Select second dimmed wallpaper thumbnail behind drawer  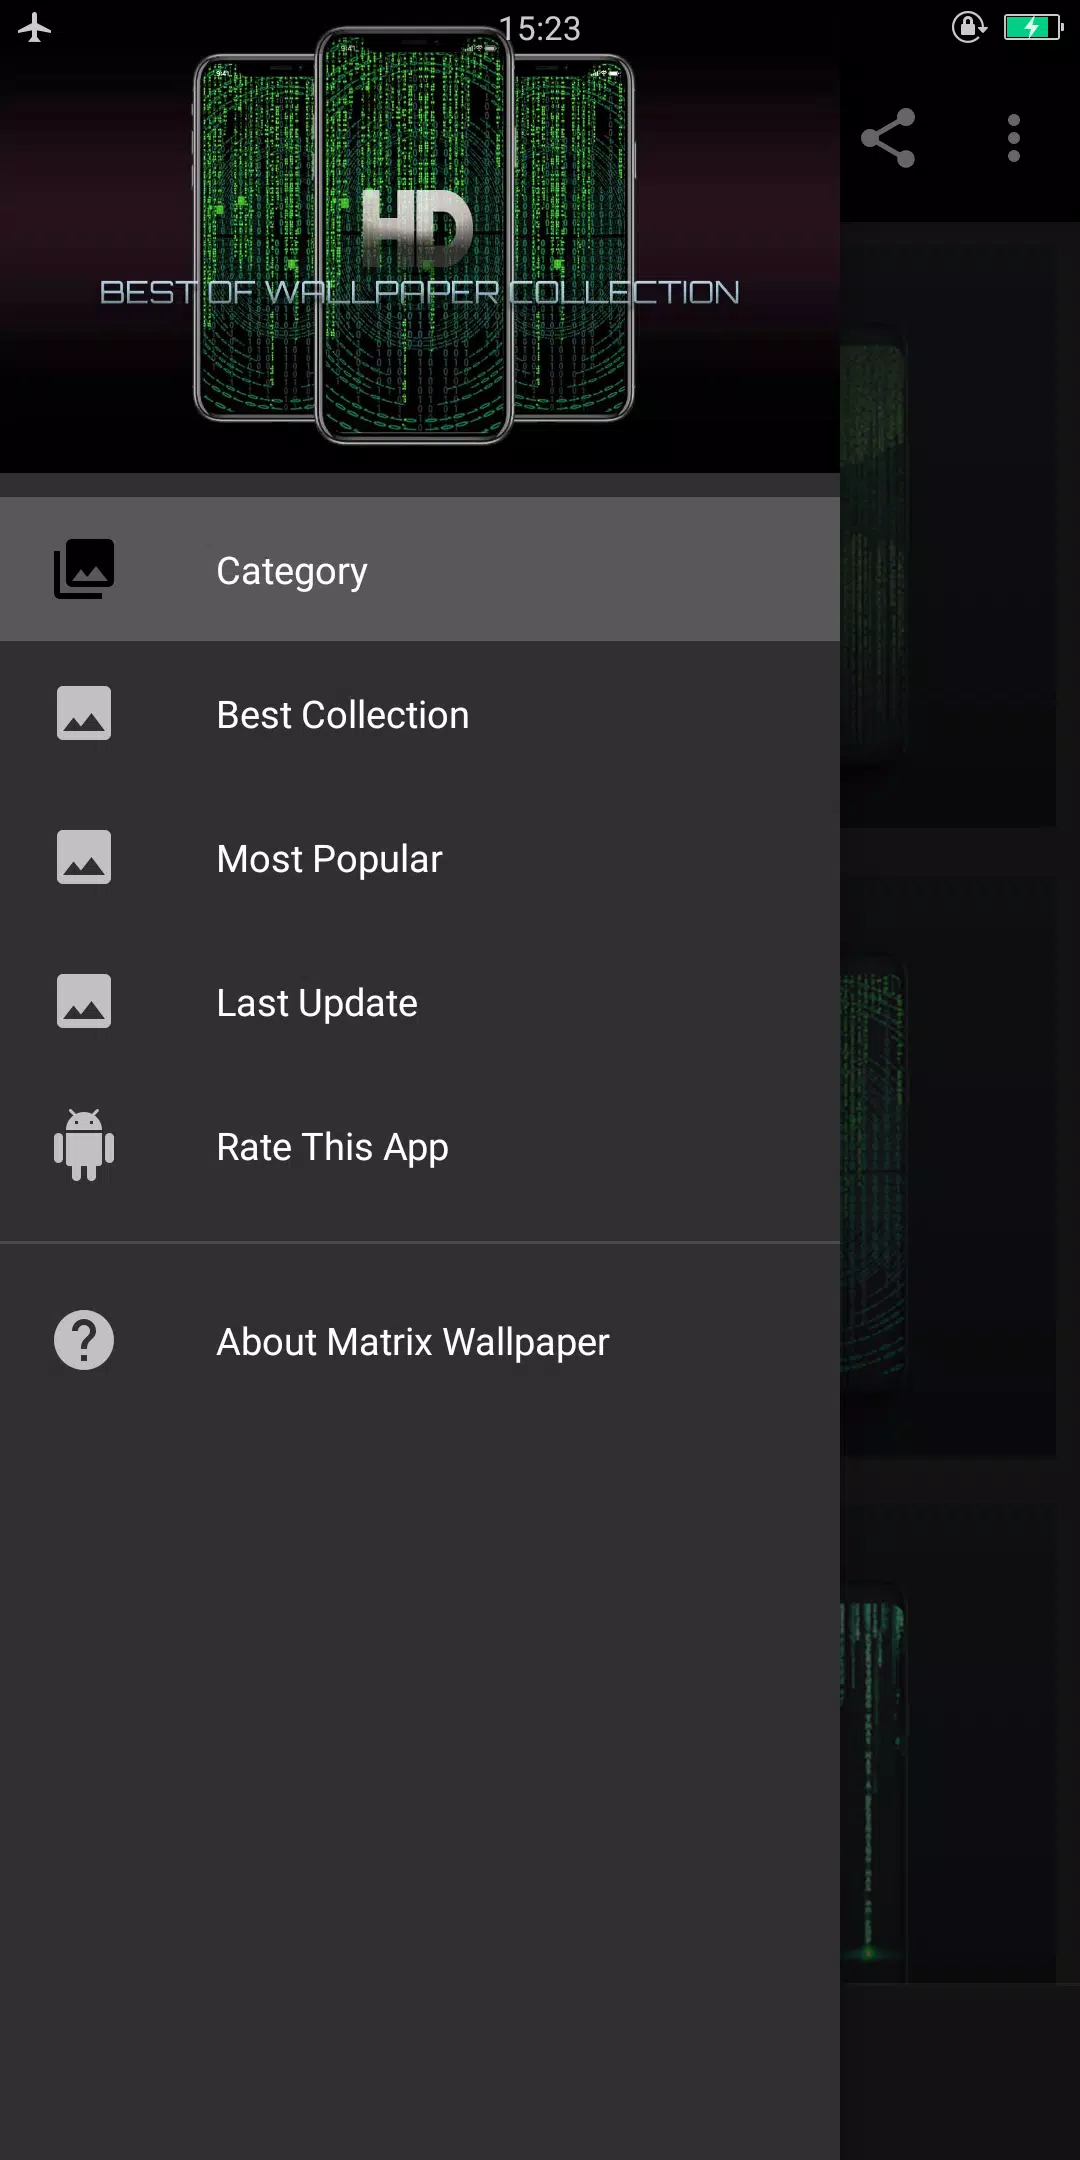(948, 1170)
